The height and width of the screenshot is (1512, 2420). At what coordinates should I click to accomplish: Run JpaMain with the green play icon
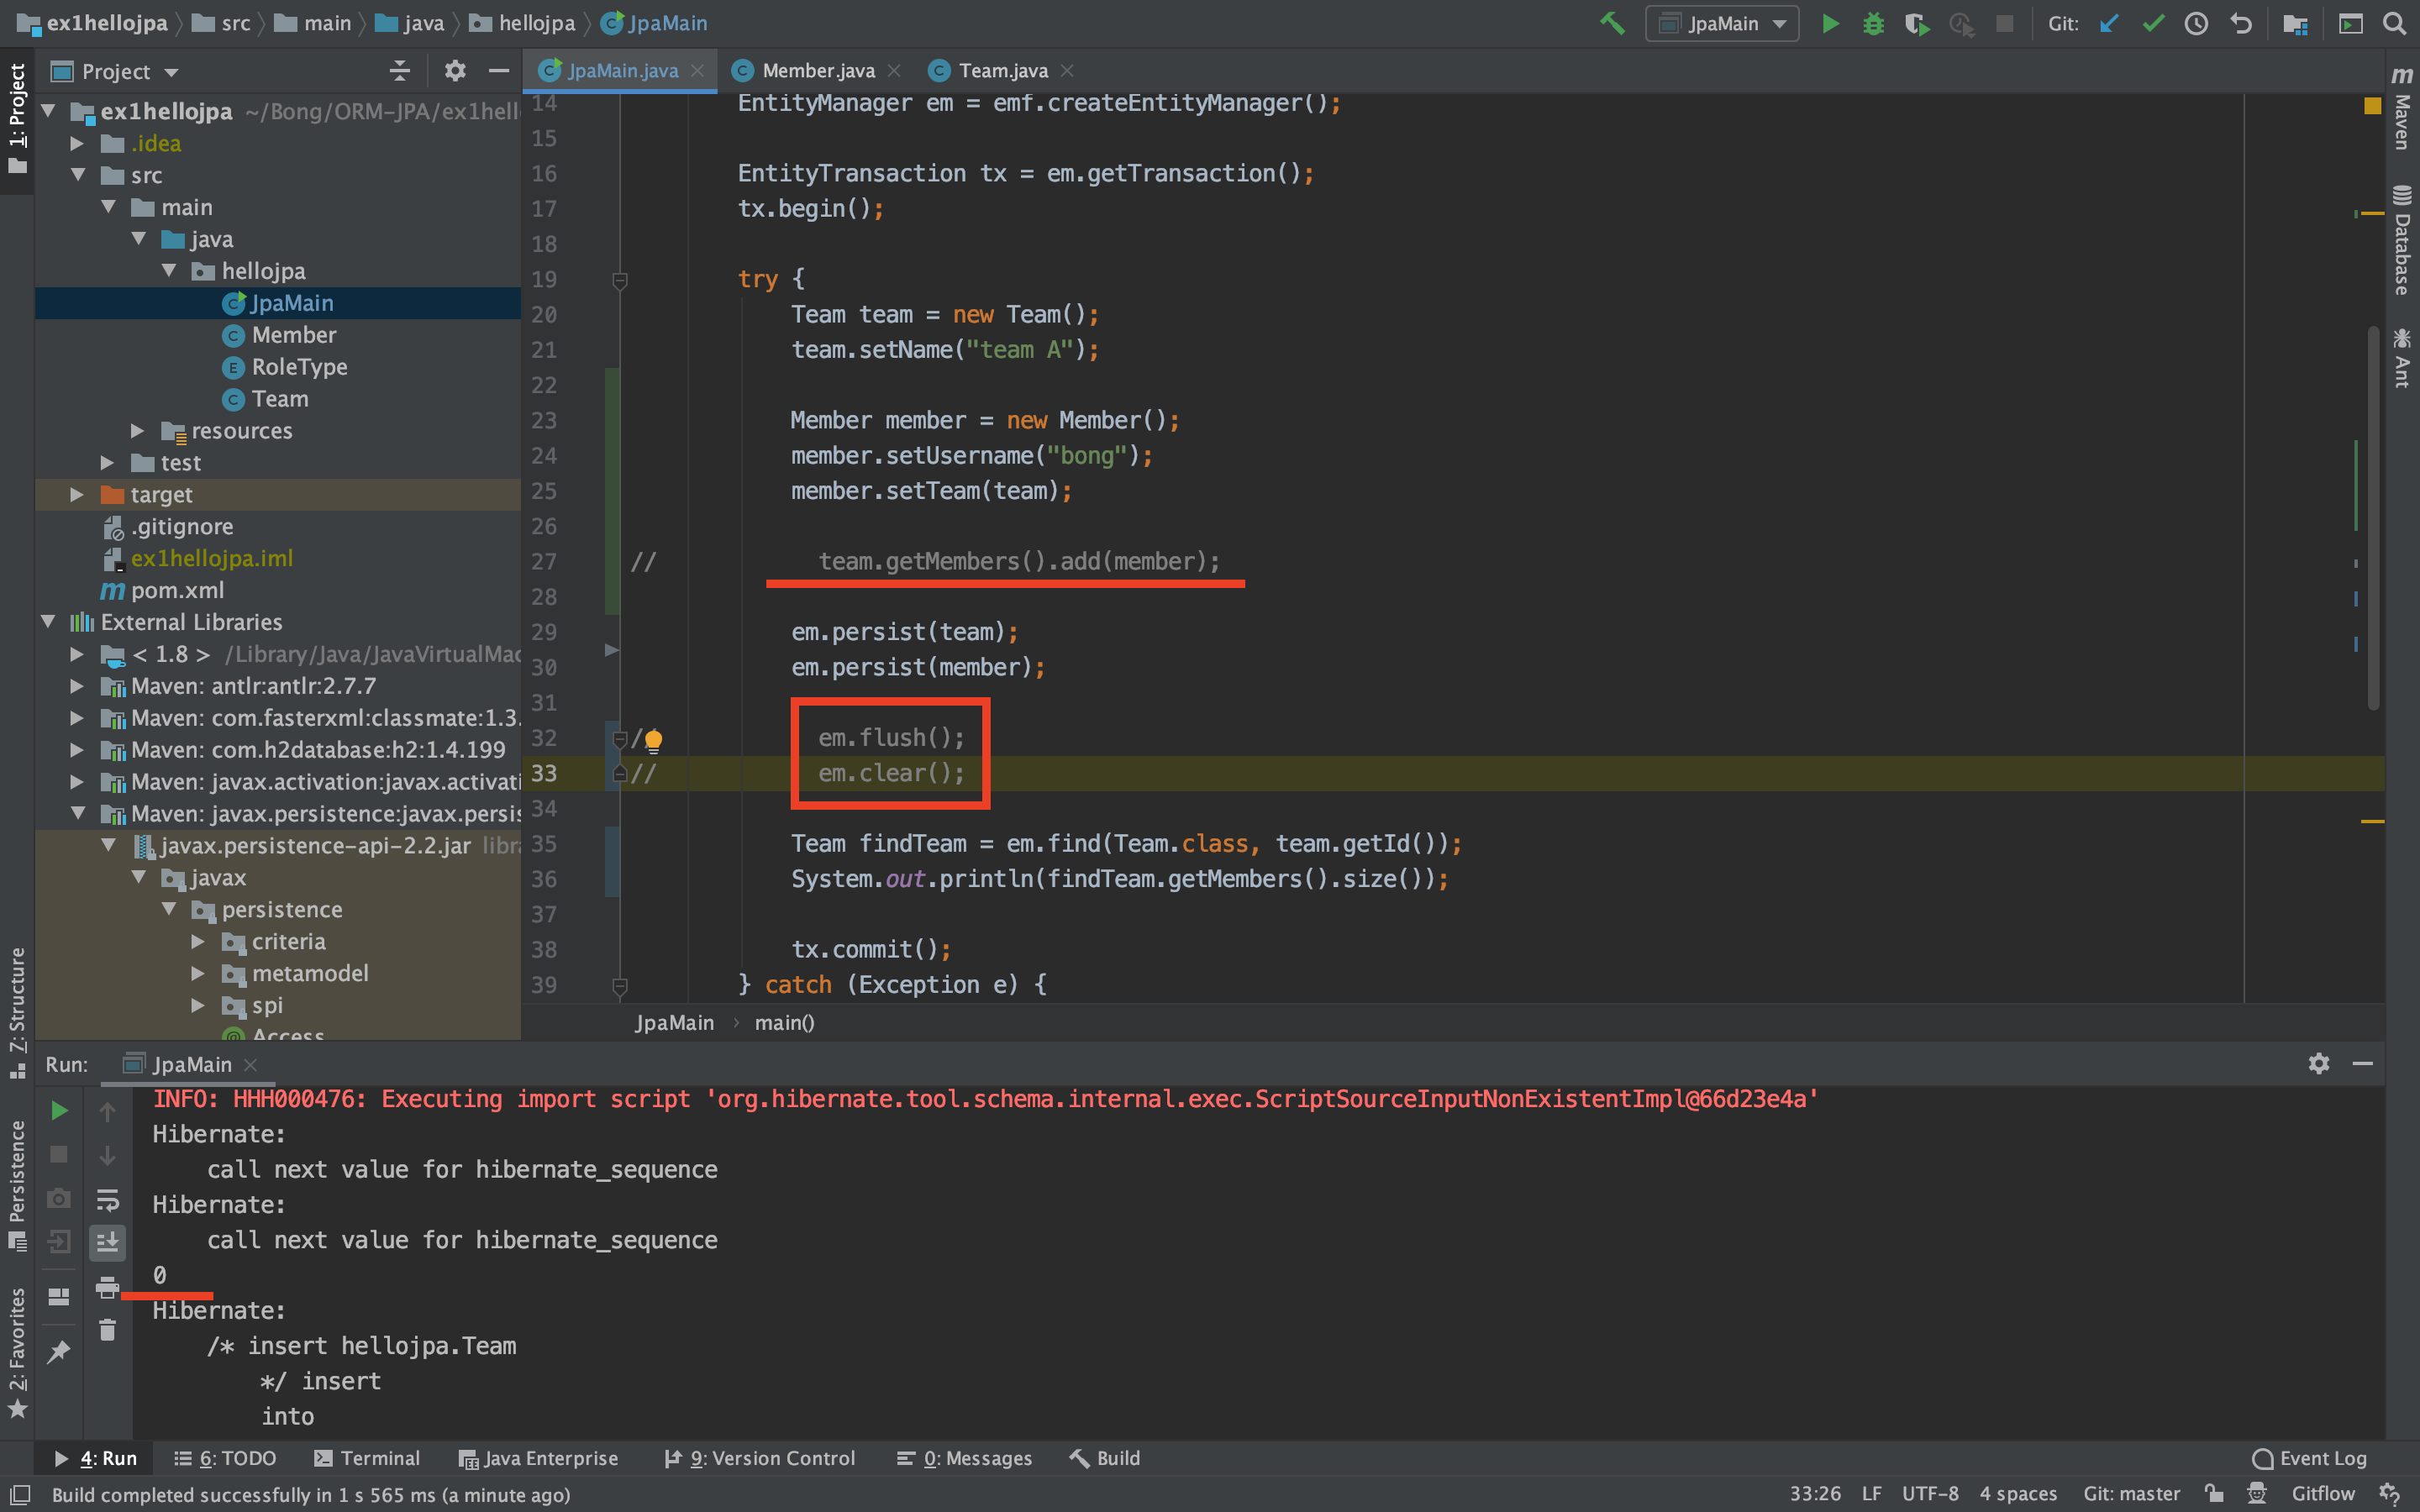(1830, 24)
